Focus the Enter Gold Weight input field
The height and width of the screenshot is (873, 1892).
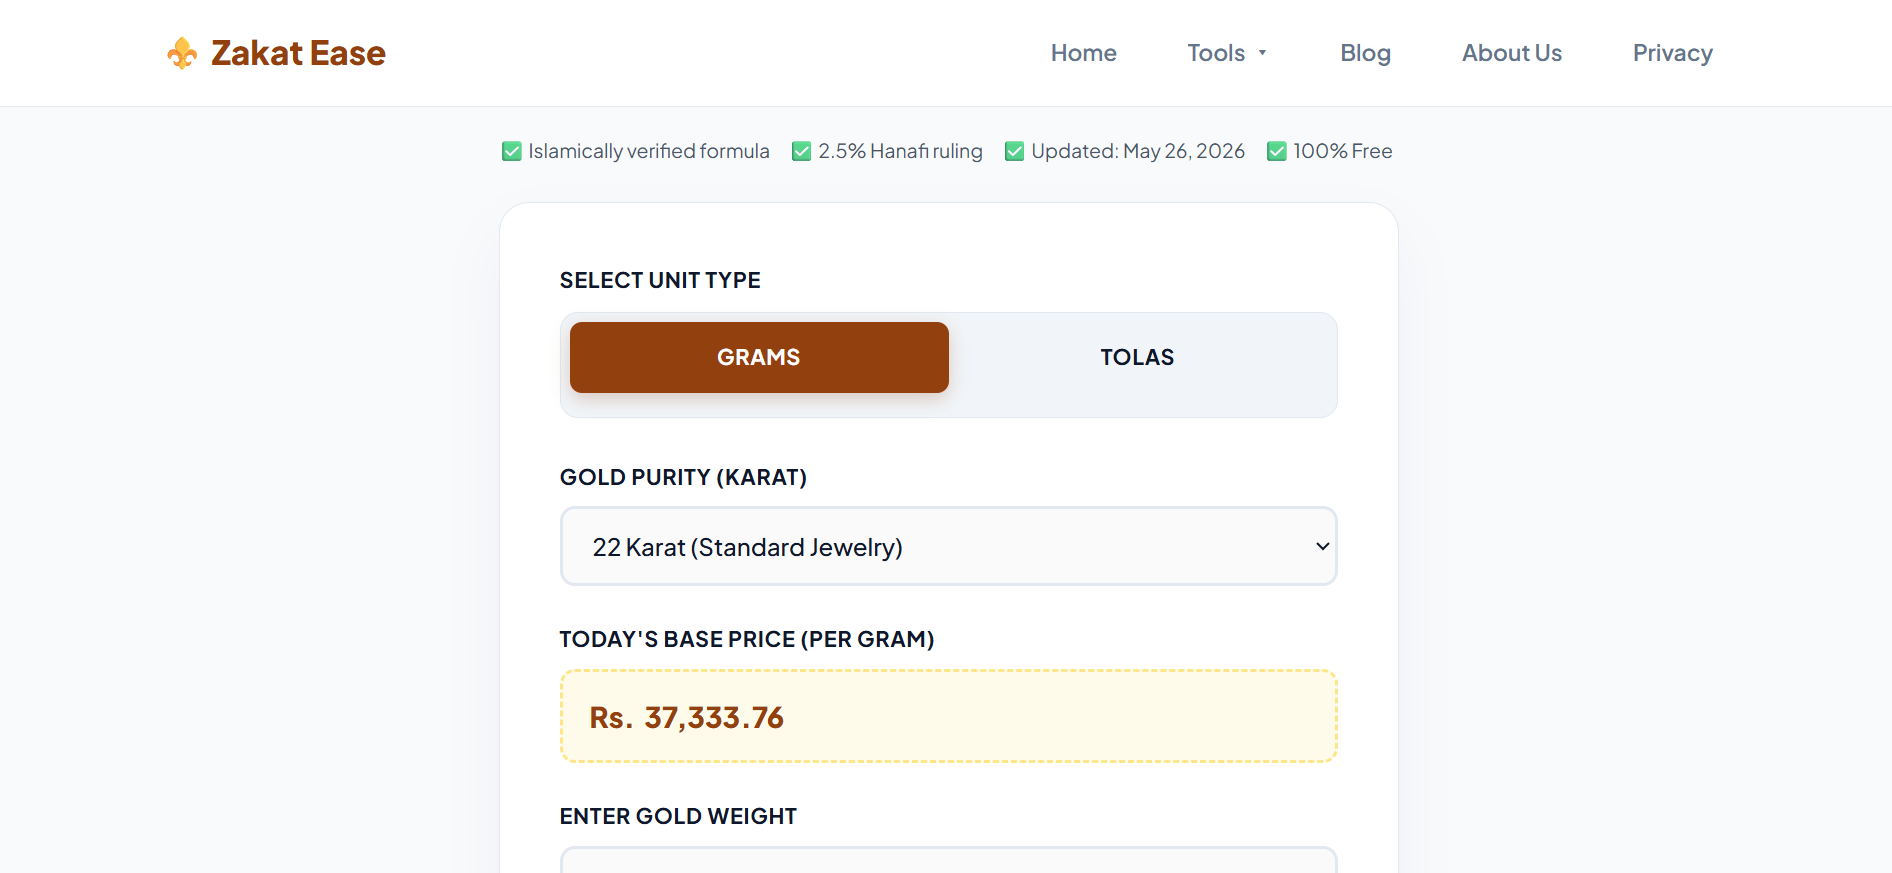pos(949,860)
